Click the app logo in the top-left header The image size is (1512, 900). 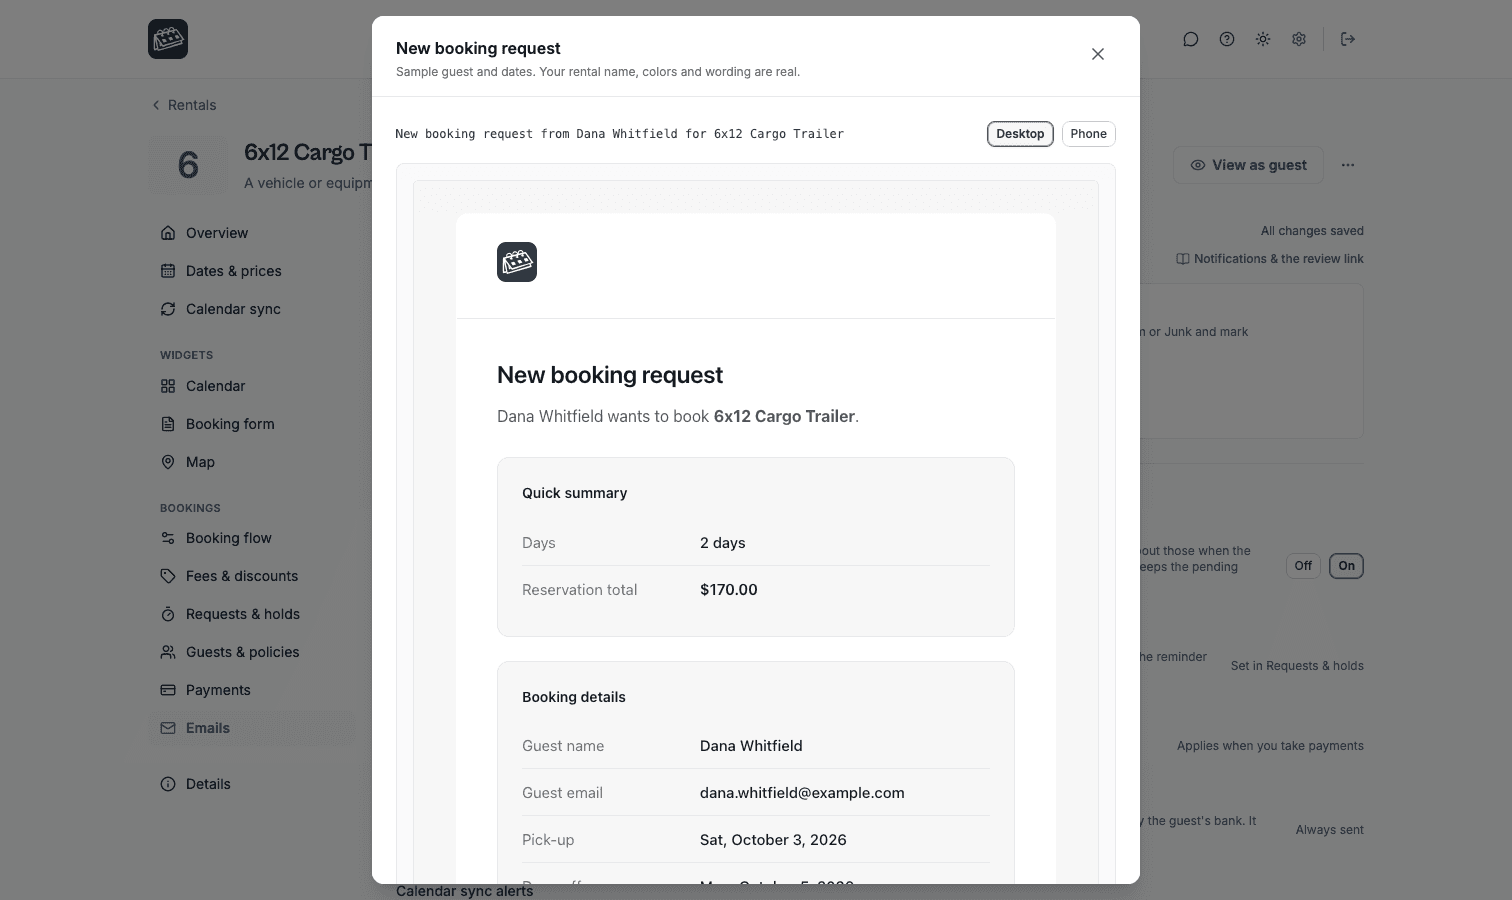tap(168, 39)
